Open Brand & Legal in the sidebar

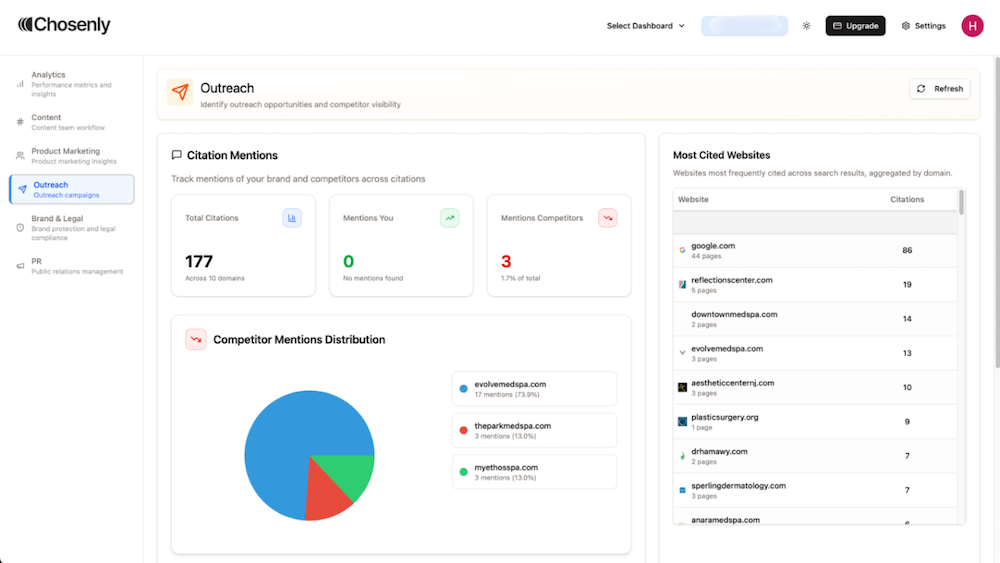71,228
